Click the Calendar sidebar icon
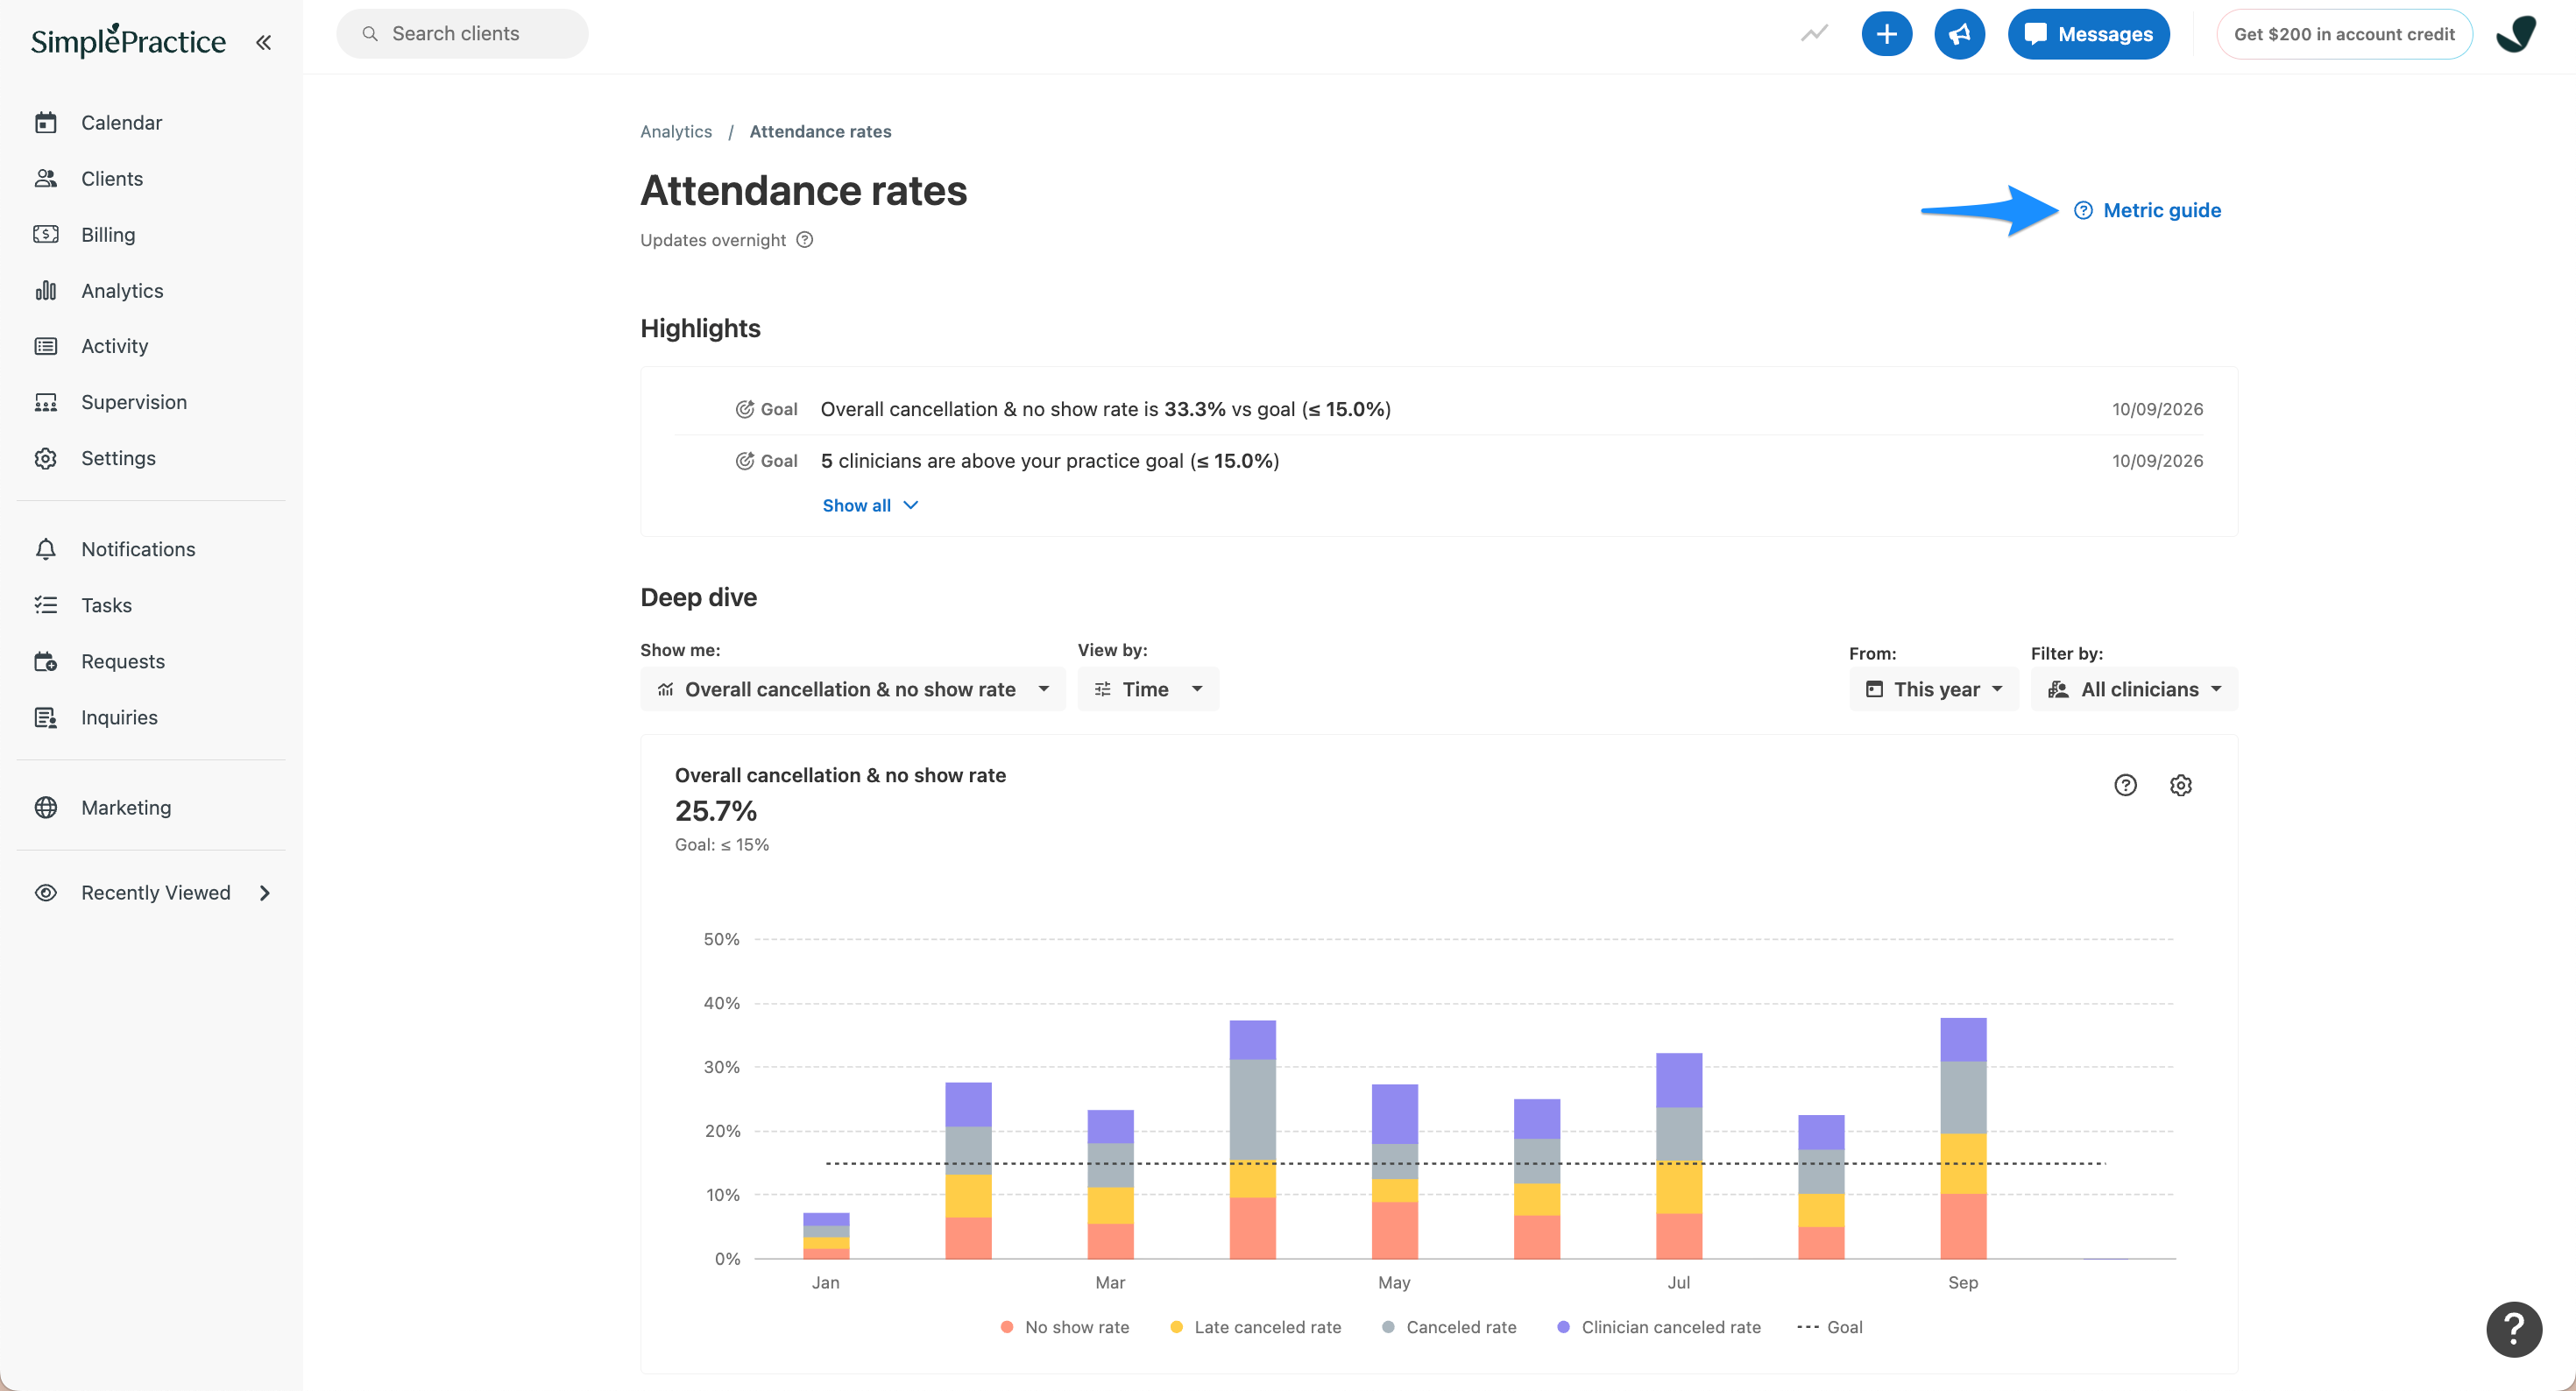The width and height of the screenshot is (2576, 1391). click(x=46, y=123)
